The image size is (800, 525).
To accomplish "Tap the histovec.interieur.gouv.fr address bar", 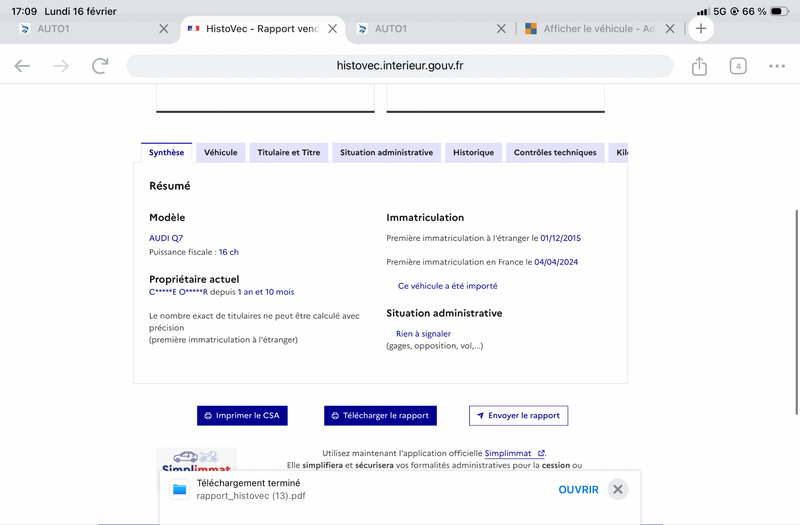I will coord(400,66).
